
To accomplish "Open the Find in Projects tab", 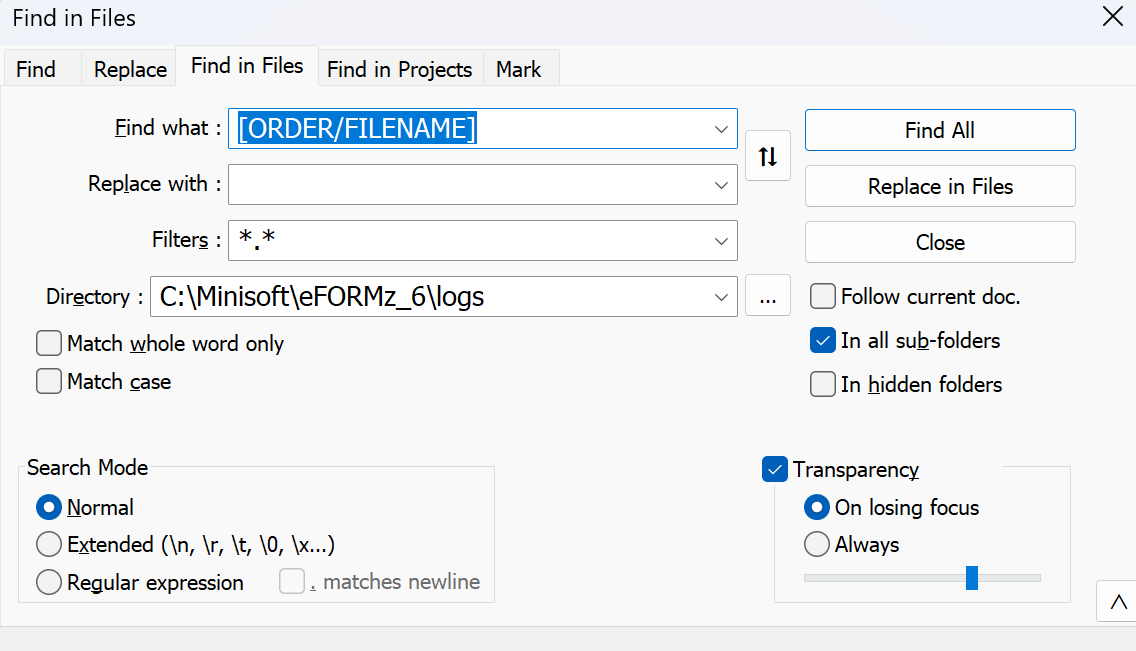I will [x=399, y=70].
